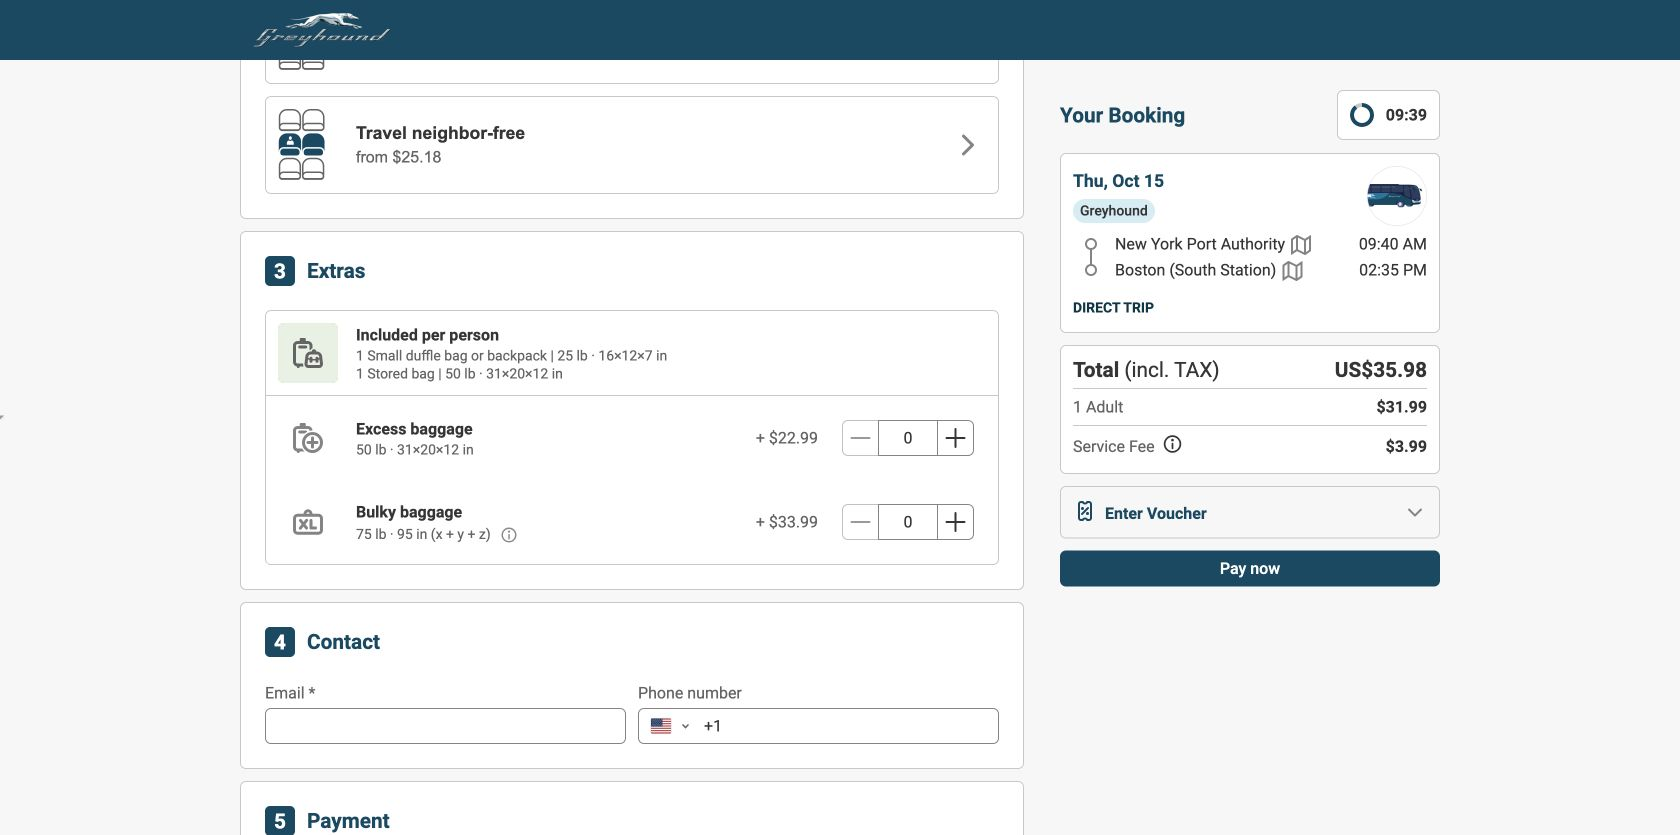1680x835 pixels.
Task: Click the Email input field
Action: [445, 726]
